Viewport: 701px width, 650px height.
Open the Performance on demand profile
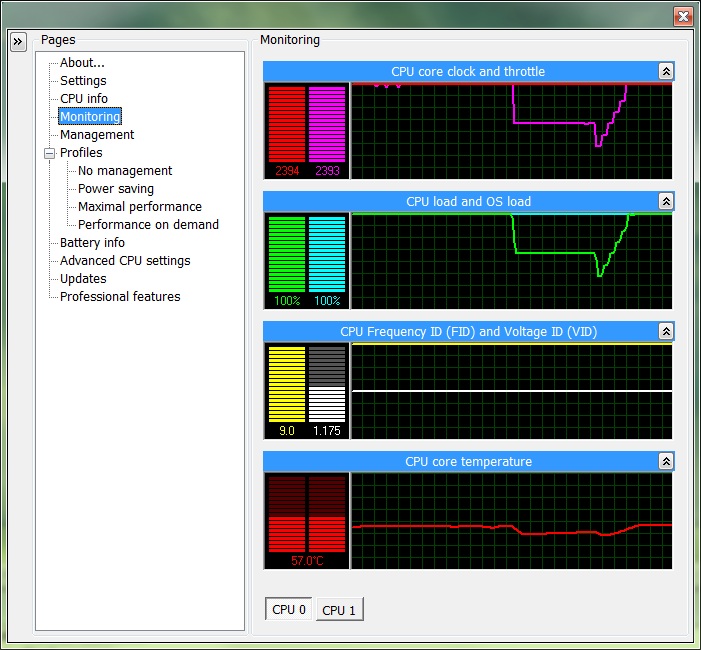pyautogui.click(x=148, y=224)
